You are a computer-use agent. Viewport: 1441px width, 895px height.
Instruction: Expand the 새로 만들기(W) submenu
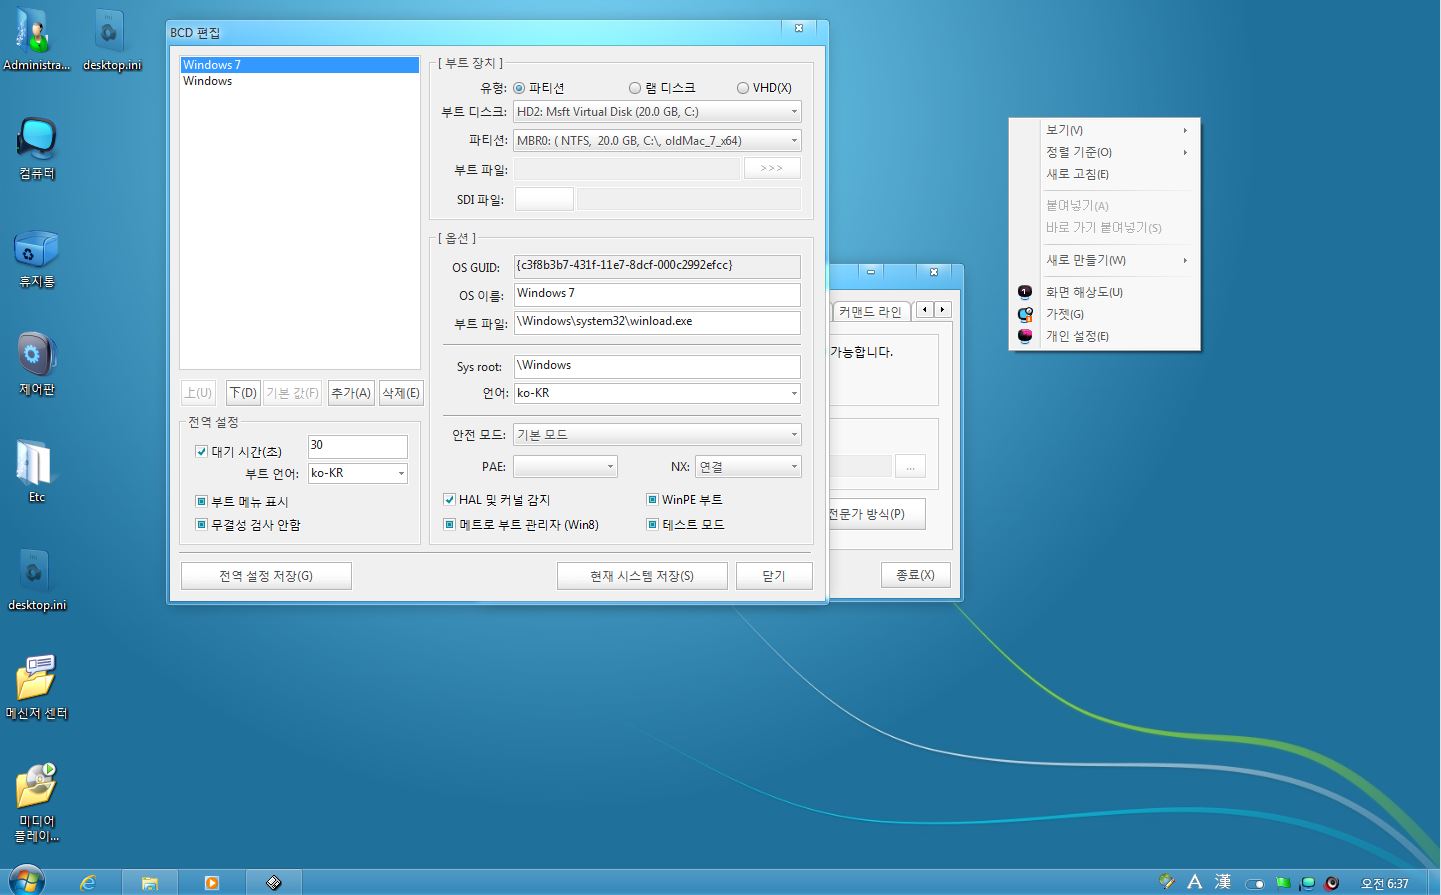tap(1104, 260)
